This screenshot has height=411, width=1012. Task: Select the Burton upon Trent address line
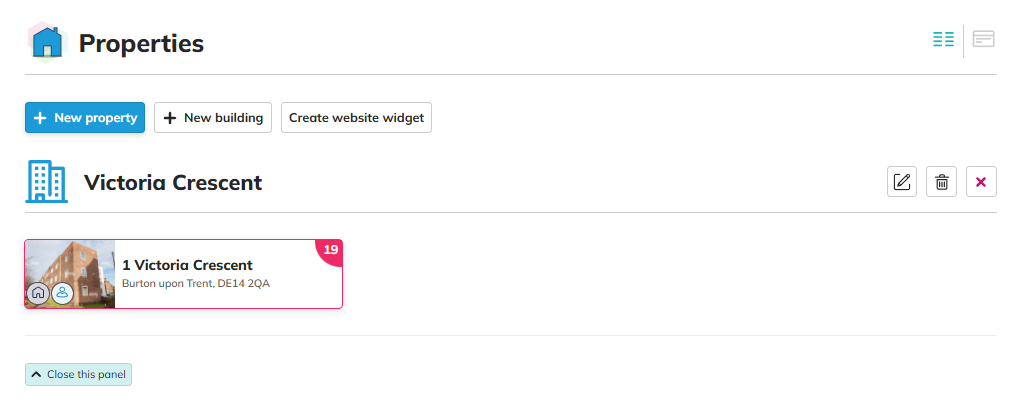coord(195,284)
